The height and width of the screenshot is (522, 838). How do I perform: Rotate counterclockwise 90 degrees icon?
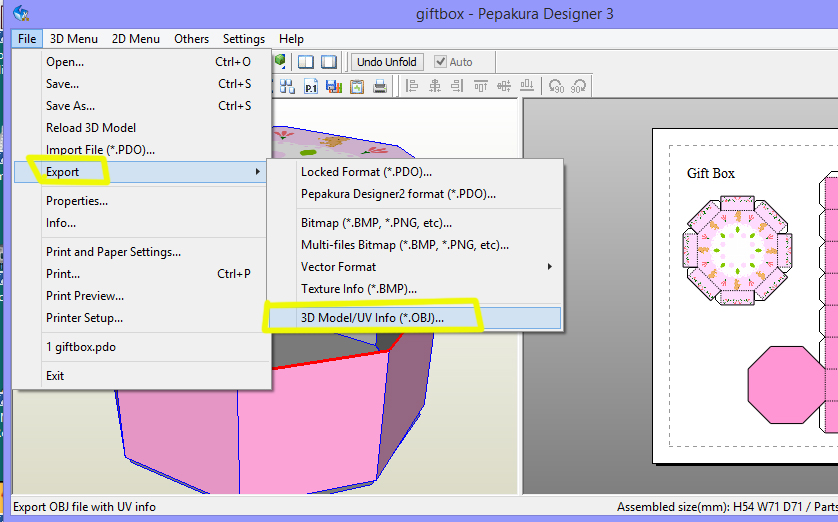[x=556, y=86]
